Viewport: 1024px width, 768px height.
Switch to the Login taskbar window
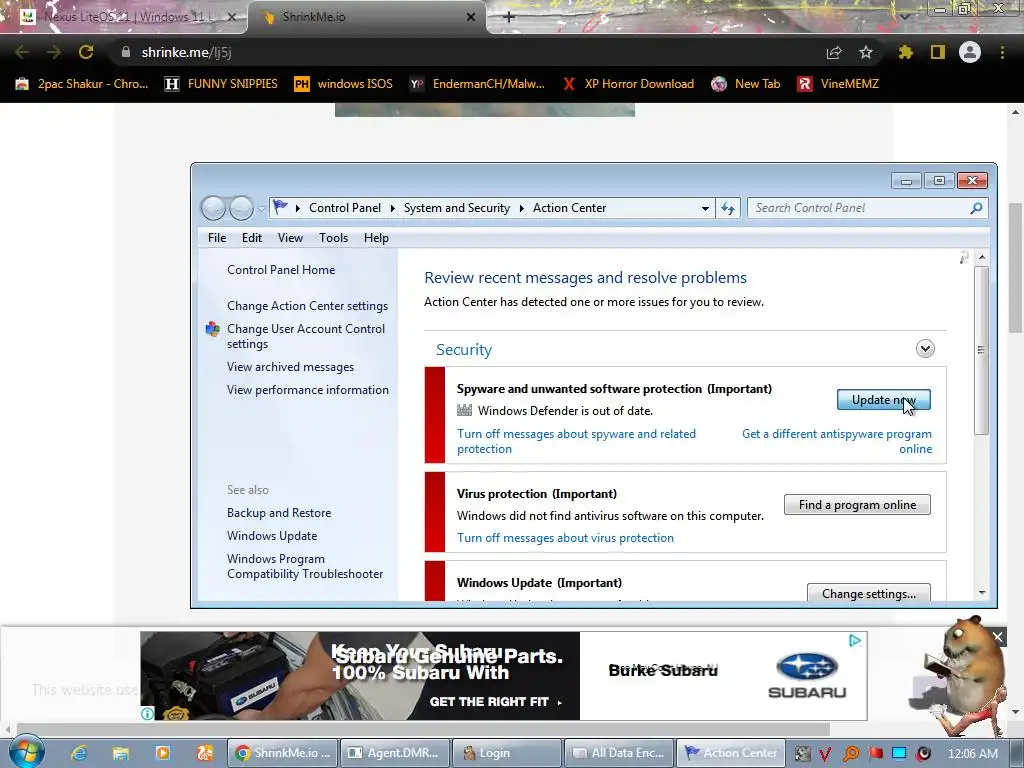pos(507,753)
